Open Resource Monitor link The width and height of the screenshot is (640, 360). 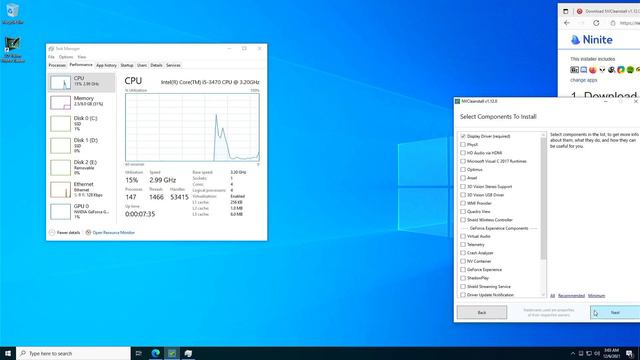pyautogui.click(x=113, y=233)
